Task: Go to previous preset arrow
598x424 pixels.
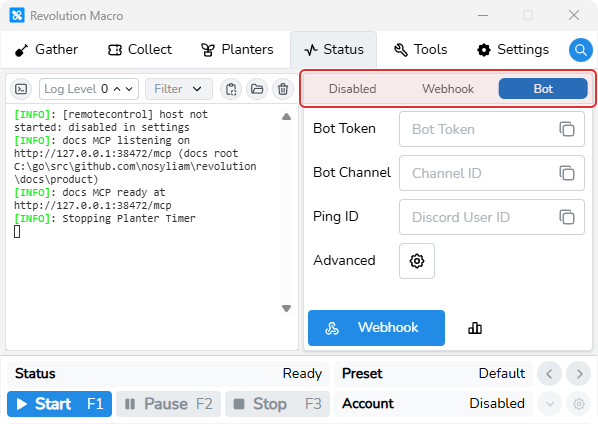Action: tap(549, 374)
